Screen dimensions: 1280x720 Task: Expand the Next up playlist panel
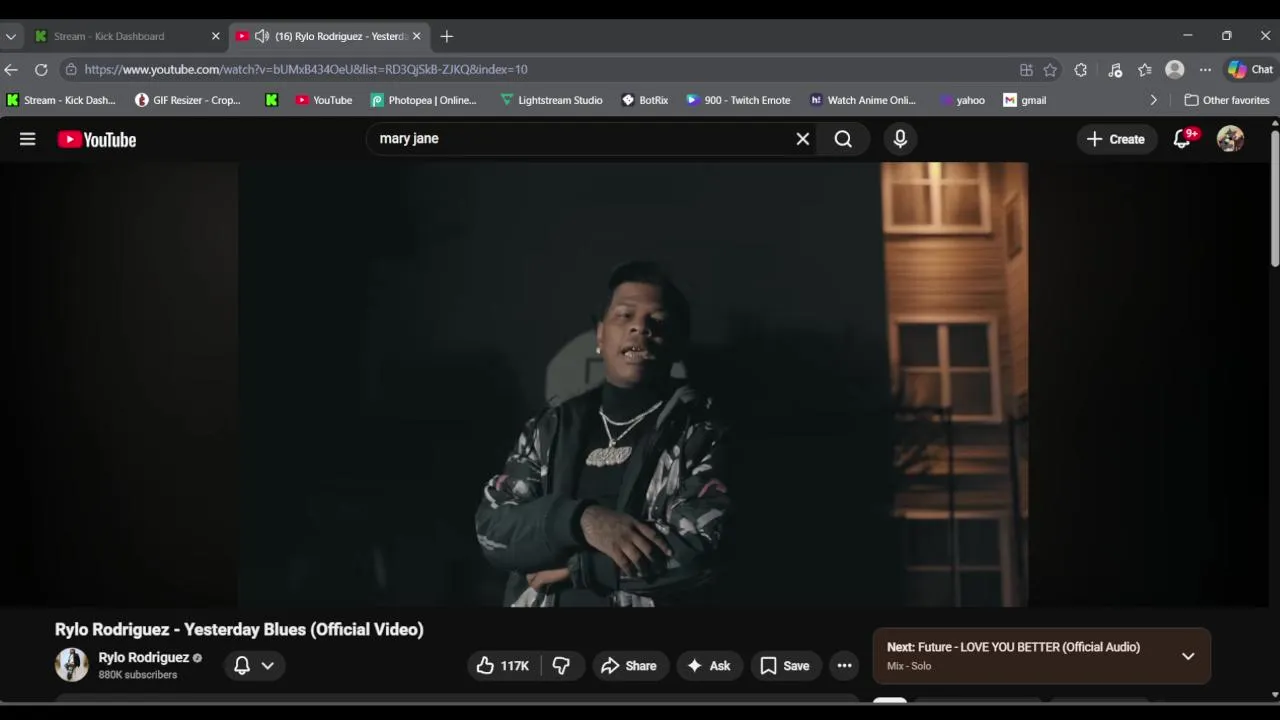pyautogui.click(x=1188, y=656)
